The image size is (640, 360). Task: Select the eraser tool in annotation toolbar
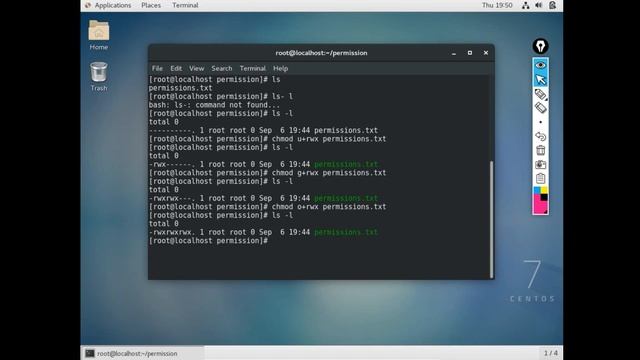(540, 108)
